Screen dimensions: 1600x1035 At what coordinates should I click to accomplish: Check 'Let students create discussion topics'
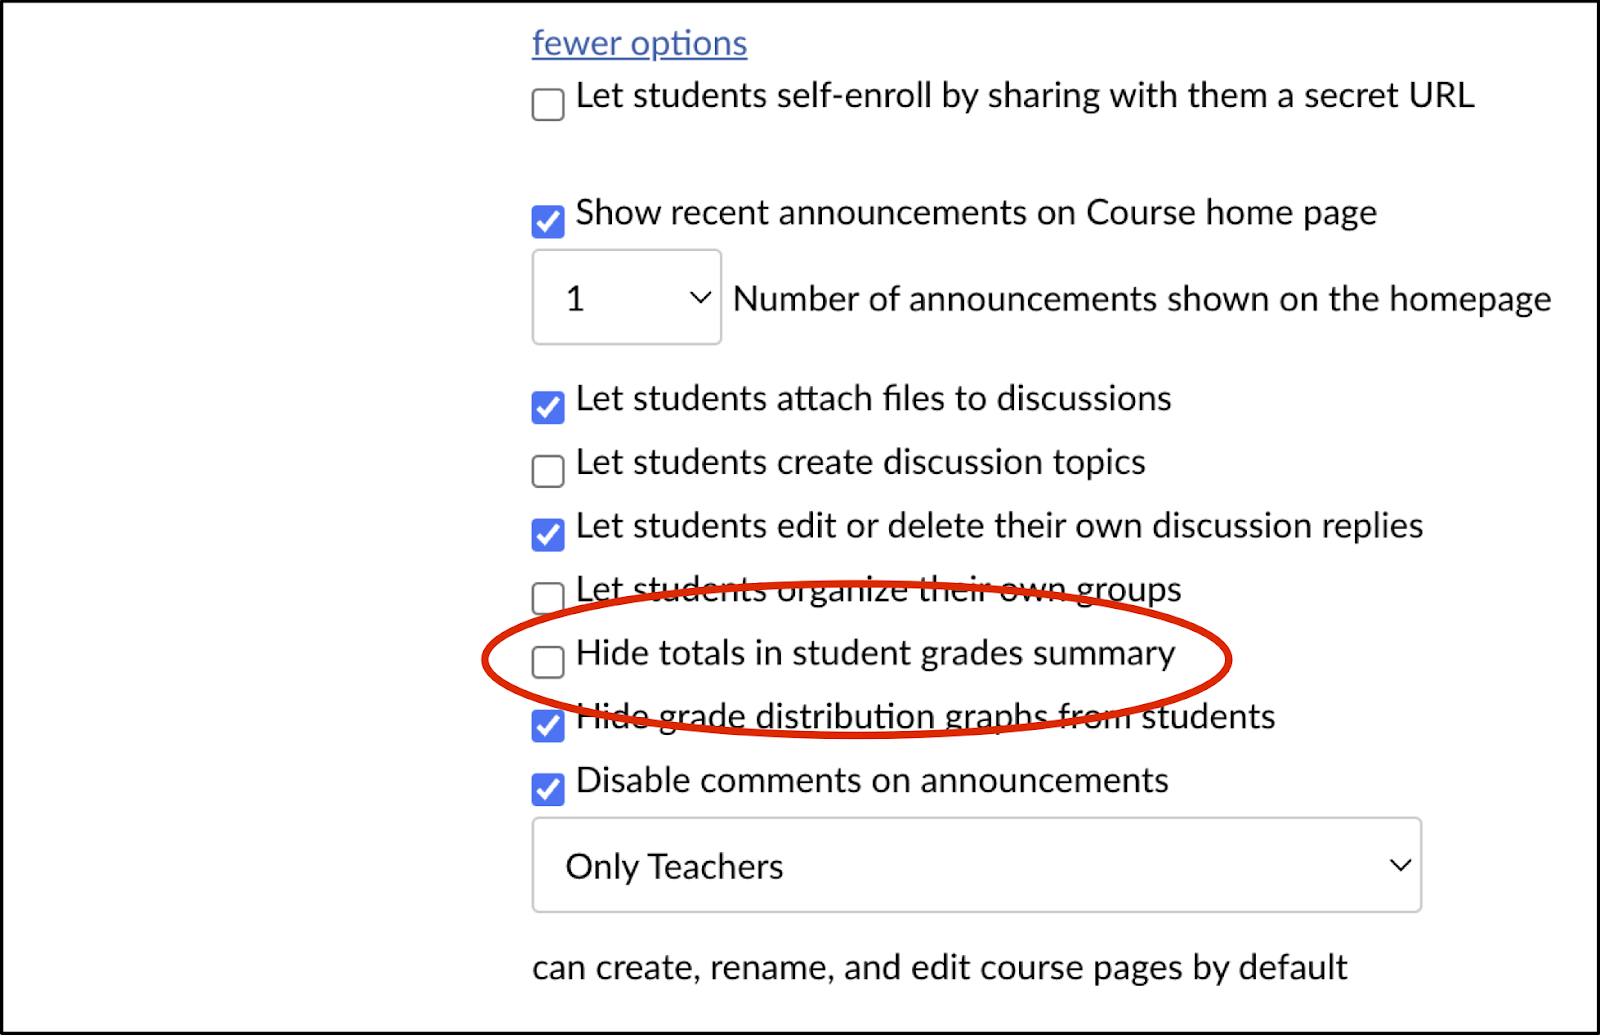[x=547, y=471]
